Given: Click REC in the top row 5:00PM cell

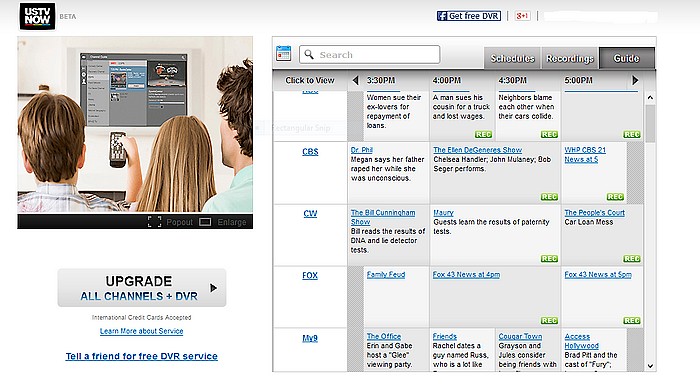Looking at the screenshot, I should (632, 134).
